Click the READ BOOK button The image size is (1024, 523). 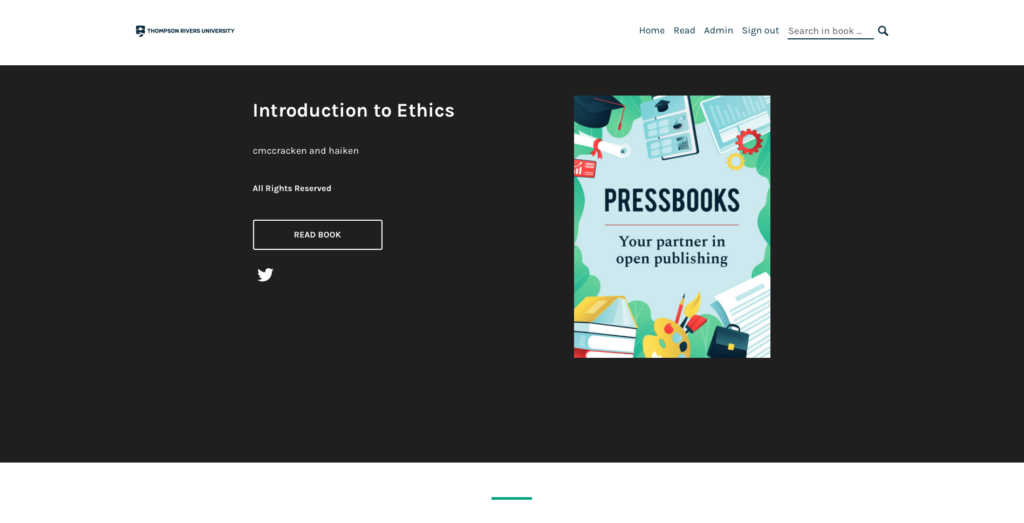[x=317, y=234]
